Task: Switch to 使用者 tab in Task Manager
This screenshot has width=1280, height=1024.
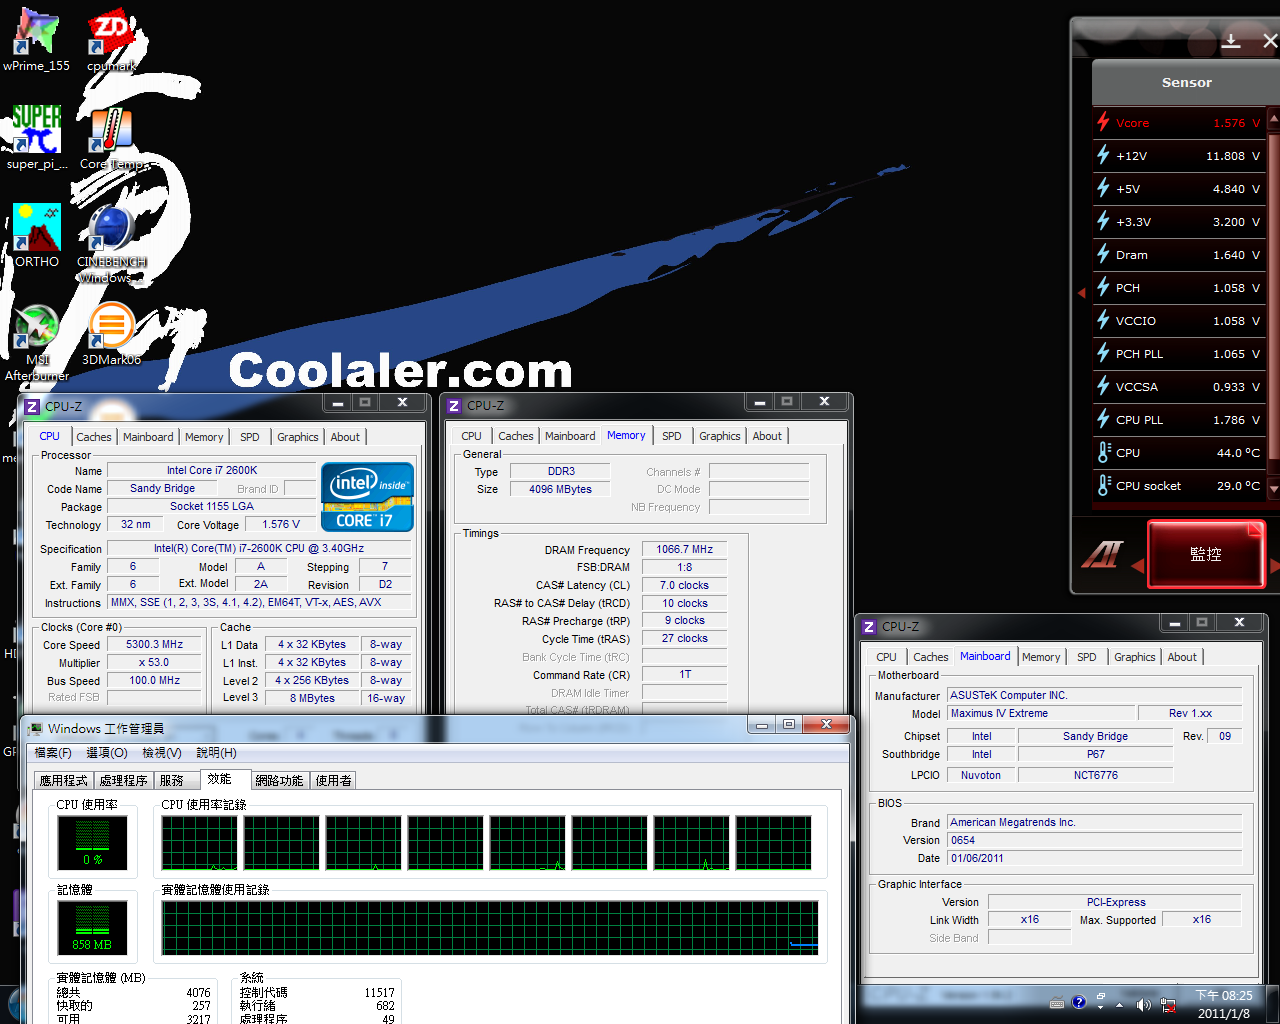Action: coord(334,780)
